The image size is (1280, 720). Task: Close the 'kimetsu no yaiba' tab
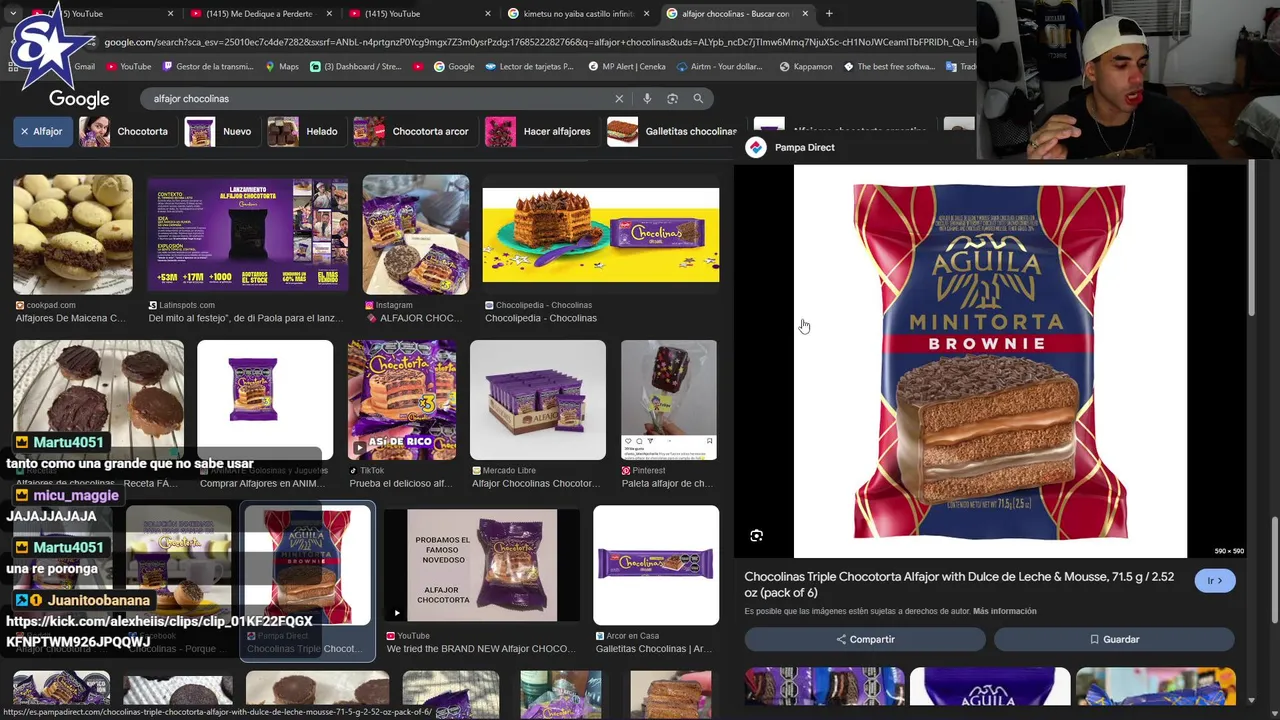pyautogui.click(x=646, y=14)
